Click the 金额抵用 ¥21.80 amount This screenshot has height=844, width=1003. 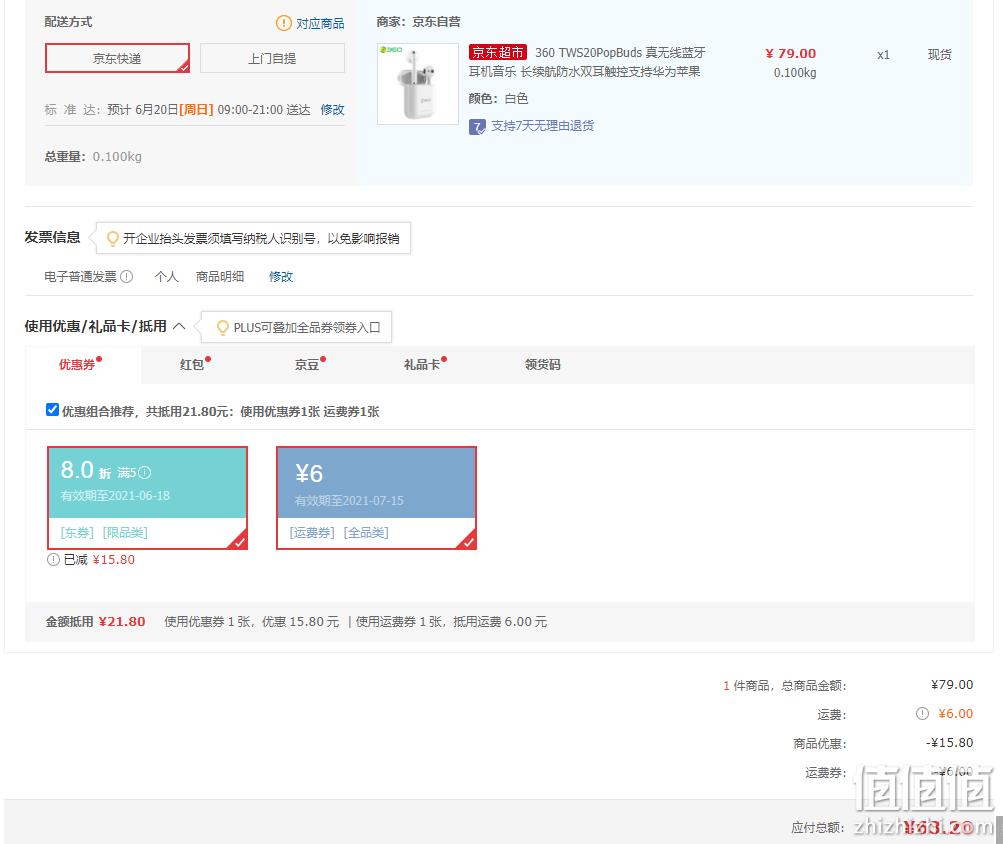point(122,621)
